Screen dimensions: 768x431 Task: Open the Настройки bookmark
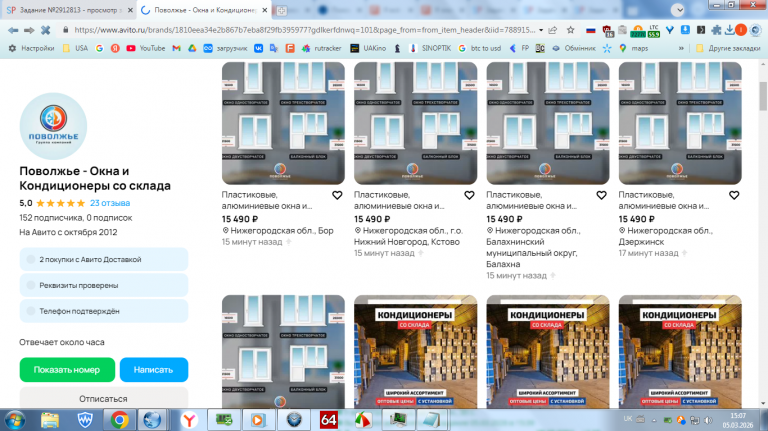point(31,48)
